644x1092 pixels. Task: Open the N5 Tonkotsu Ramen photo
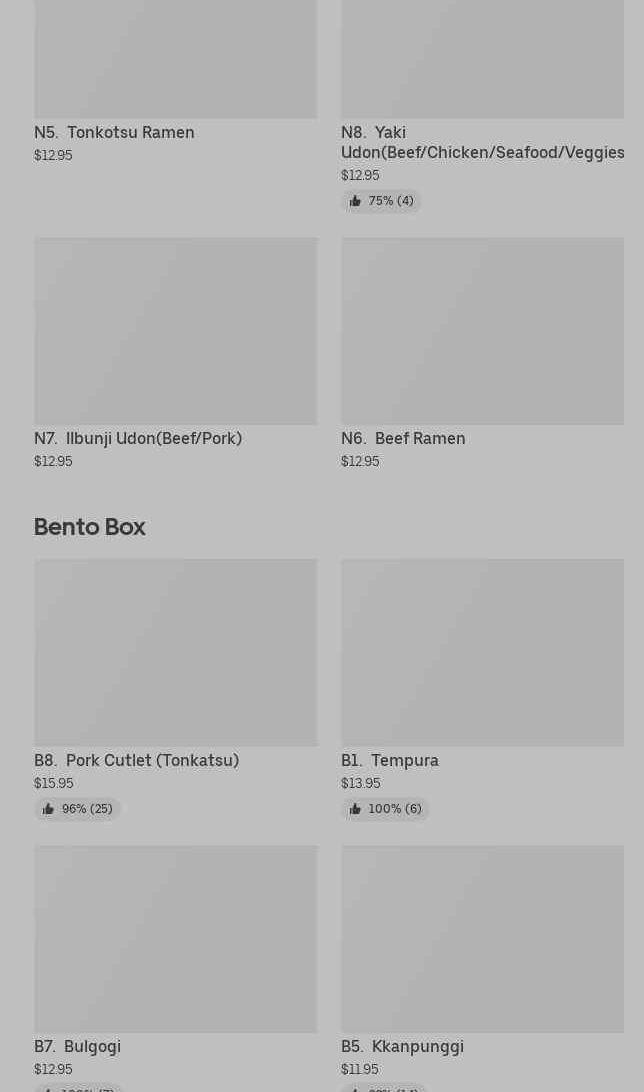[175, 59]
